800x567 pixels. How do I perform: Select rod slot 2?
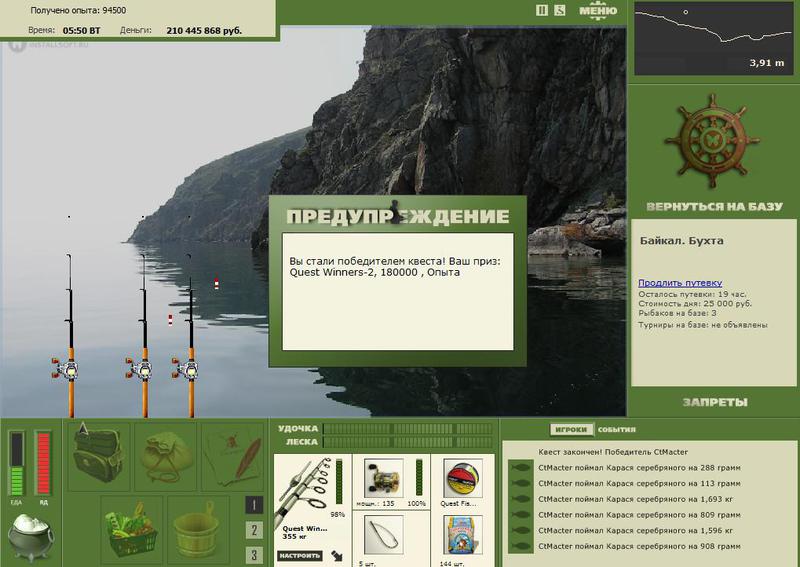254,530
